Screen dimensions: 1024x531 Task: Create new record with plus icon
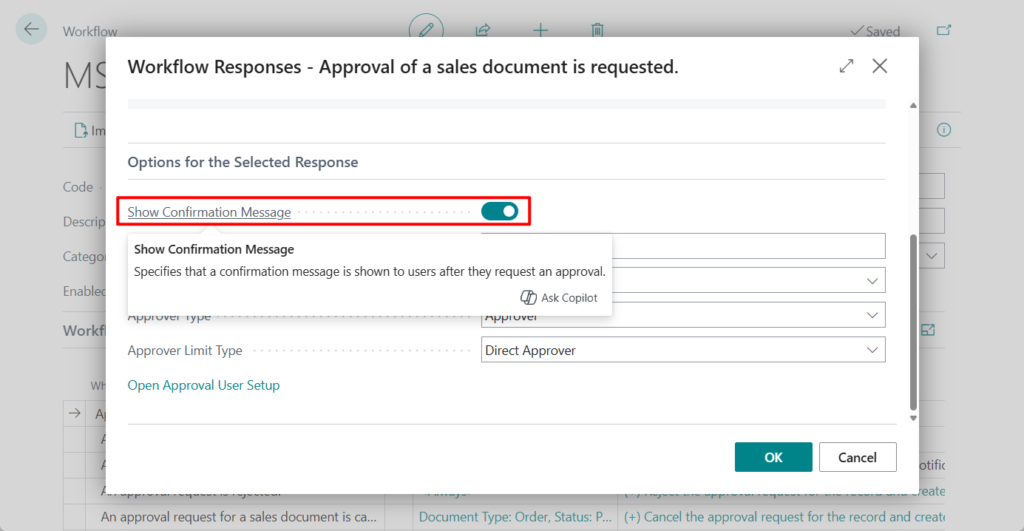coord(540,30)
